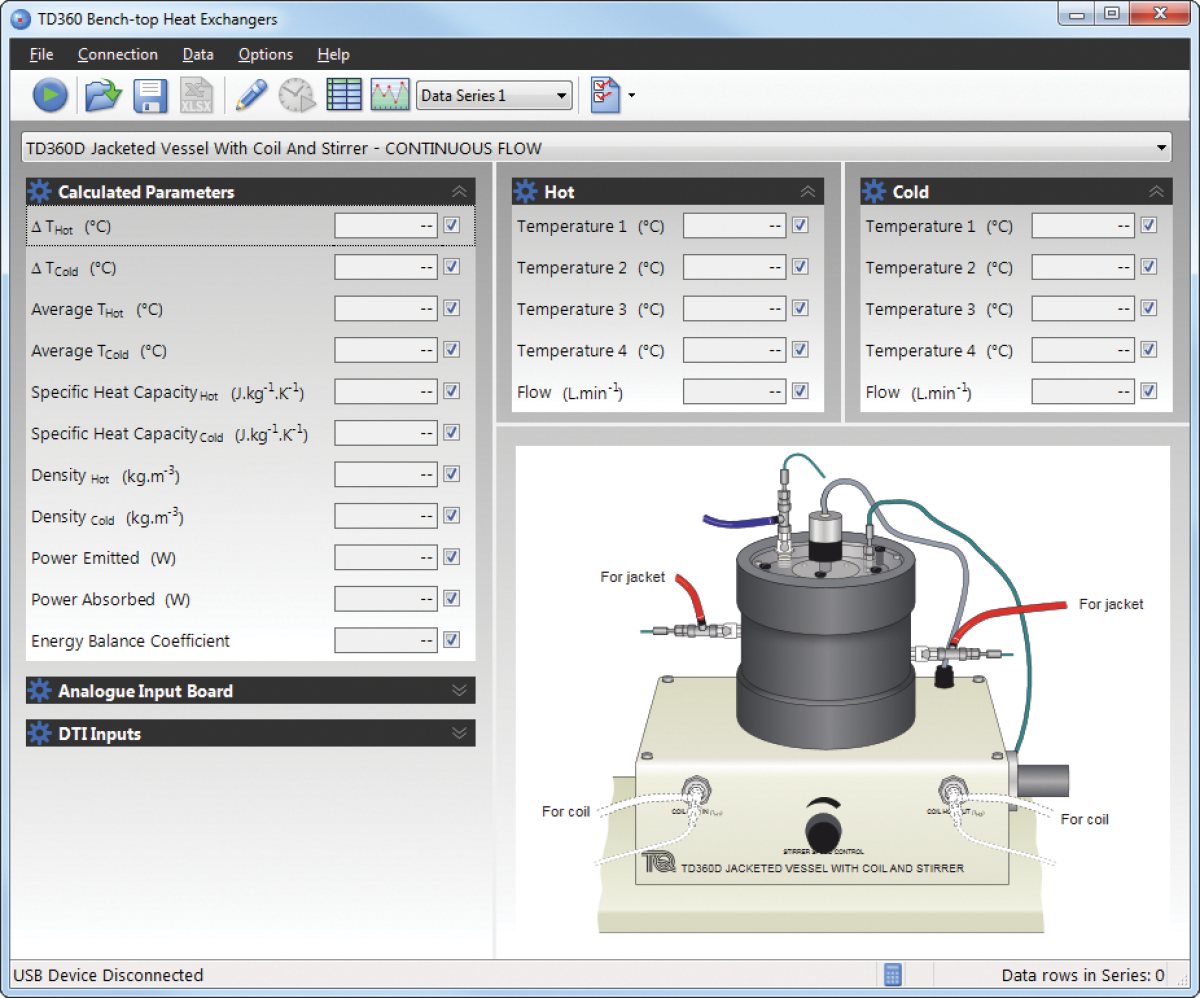
Task: Click the Calculated Parameters gear icon
Action: (x=40, y=192)
